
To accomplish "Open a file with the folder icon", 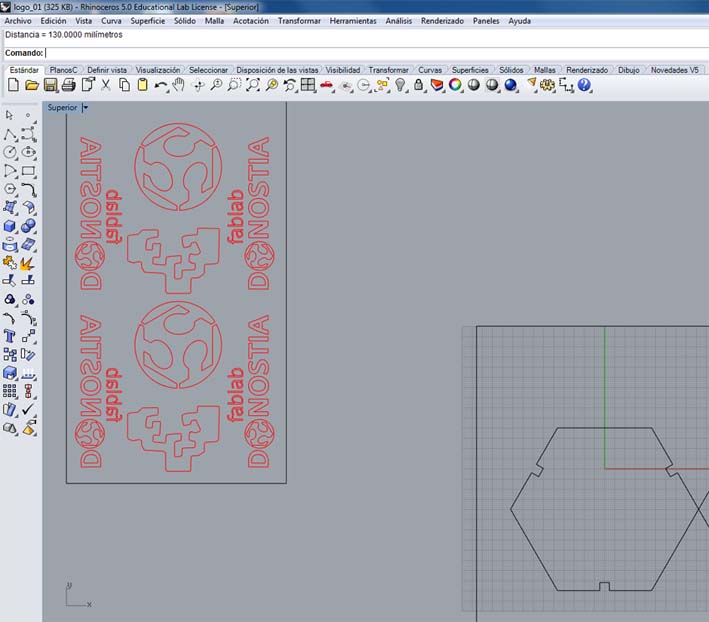I will click(32, 85).
